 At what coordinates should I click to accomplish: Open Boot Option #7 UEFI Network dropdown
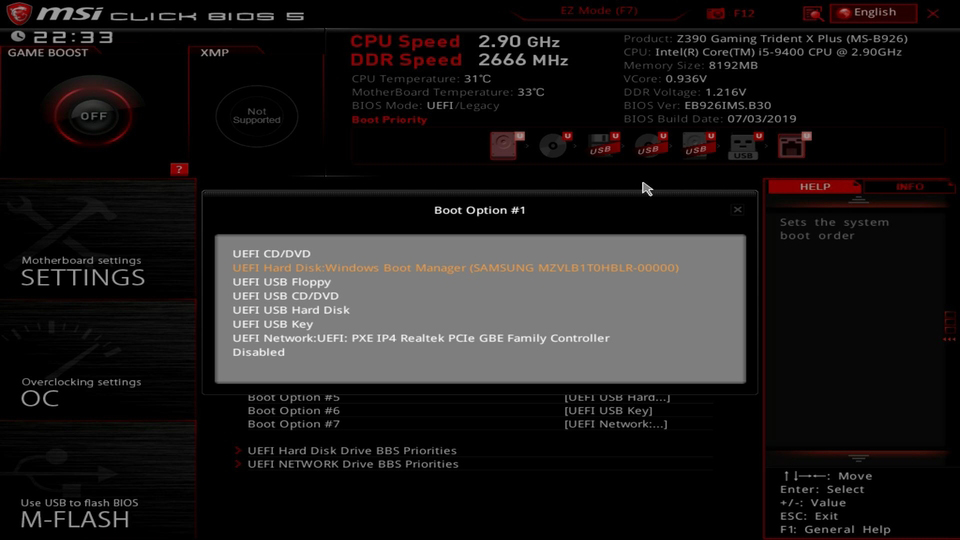[615, 424]
